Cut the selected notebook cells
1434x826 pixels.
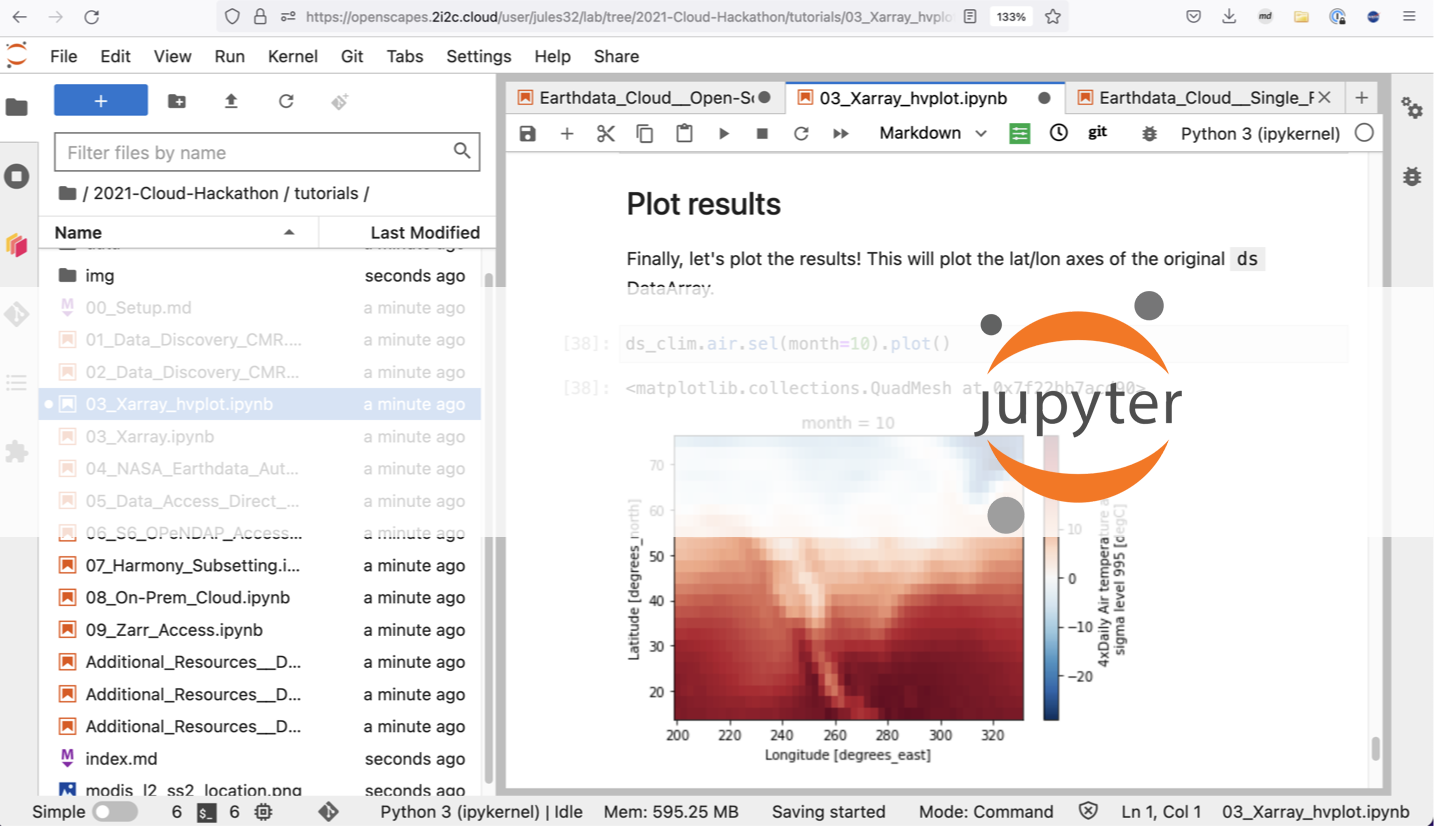pyautogui.click(x=605, y=132)
